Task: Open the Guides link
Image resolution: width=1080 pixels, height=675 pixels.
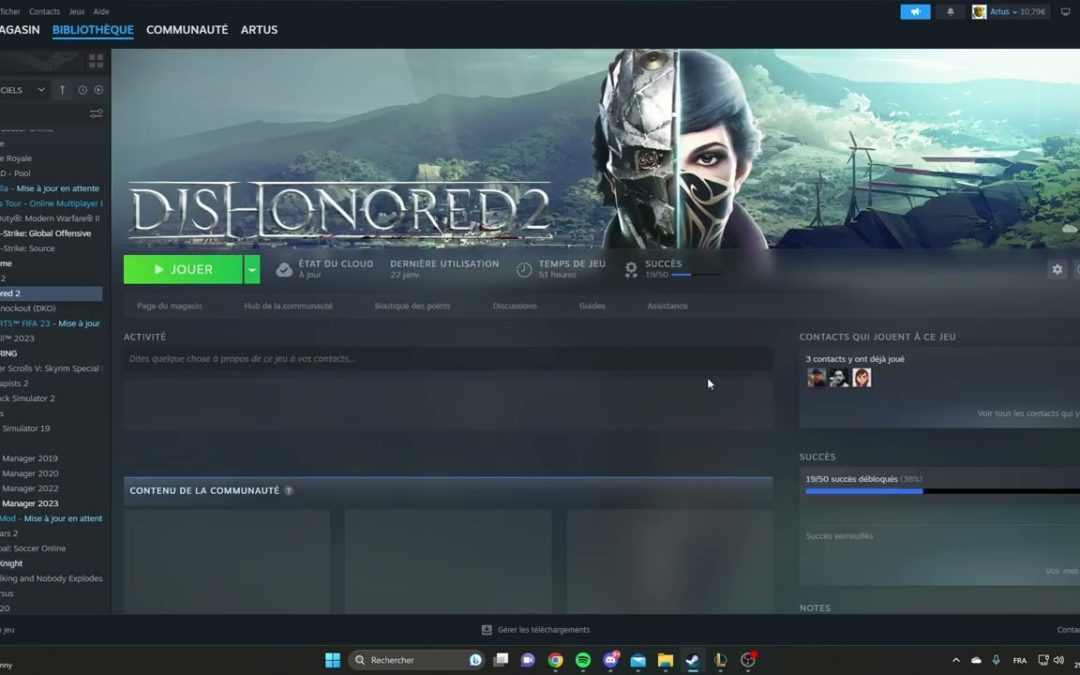Action: tap(592, 306)
